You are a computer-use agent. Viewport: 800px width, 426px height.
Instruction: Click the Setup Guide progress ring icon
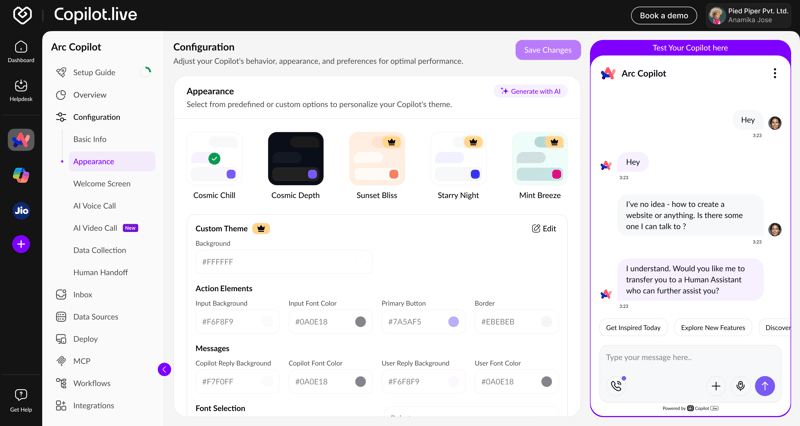(145, 72)
